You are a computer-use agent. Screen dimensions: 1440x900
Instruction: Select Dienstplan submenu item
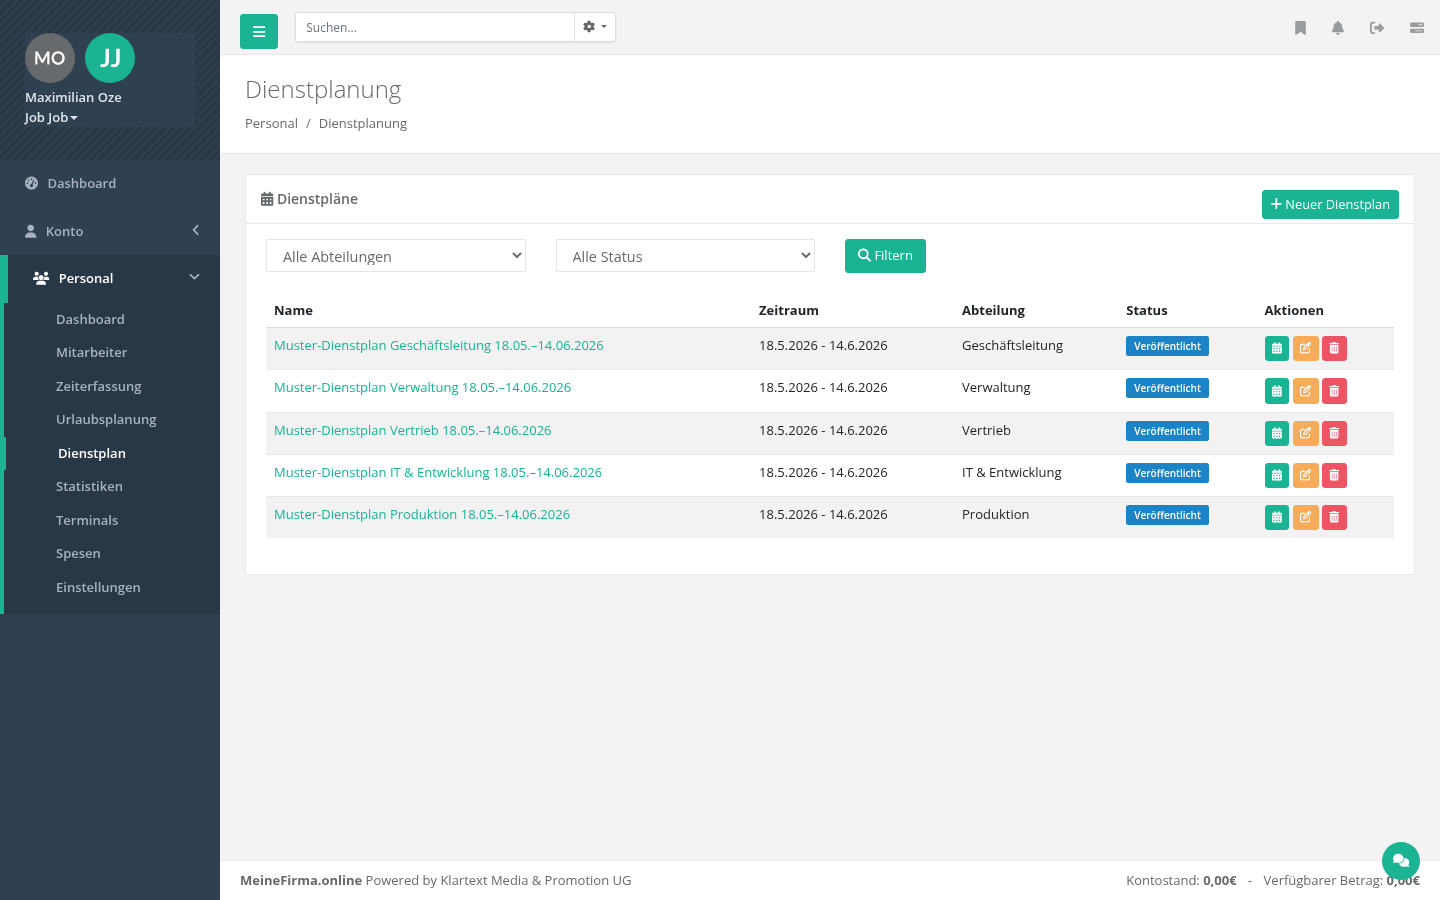(92, 453)
